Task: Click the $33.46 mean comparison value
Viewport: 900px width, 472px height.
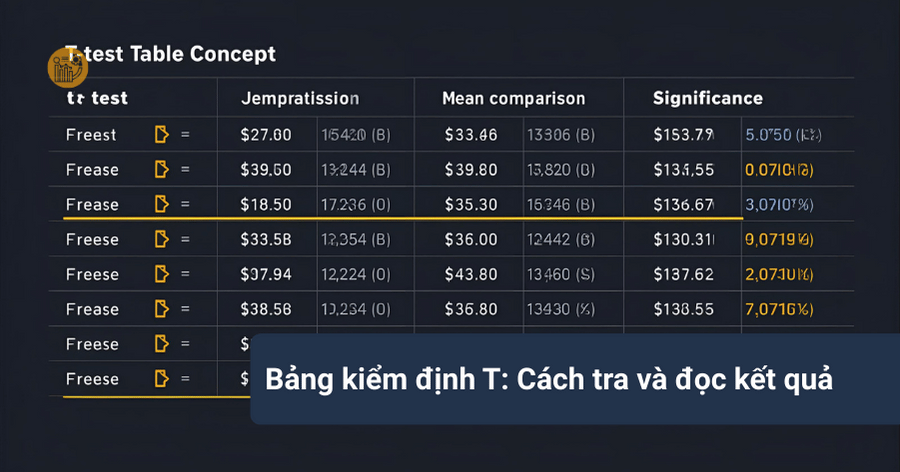Action: pos(470,134)
